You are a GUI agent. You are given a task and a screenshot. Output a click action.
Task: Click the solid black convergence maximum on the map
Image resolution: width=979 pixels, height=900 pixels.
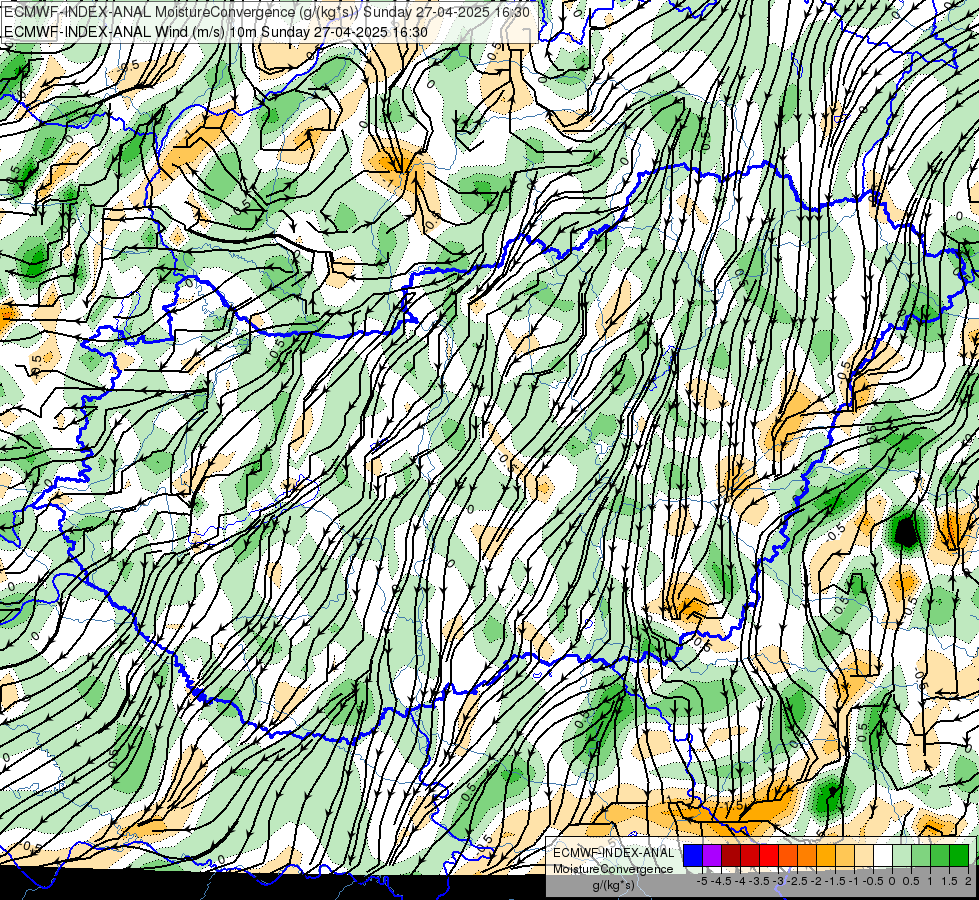coord(905,532)
